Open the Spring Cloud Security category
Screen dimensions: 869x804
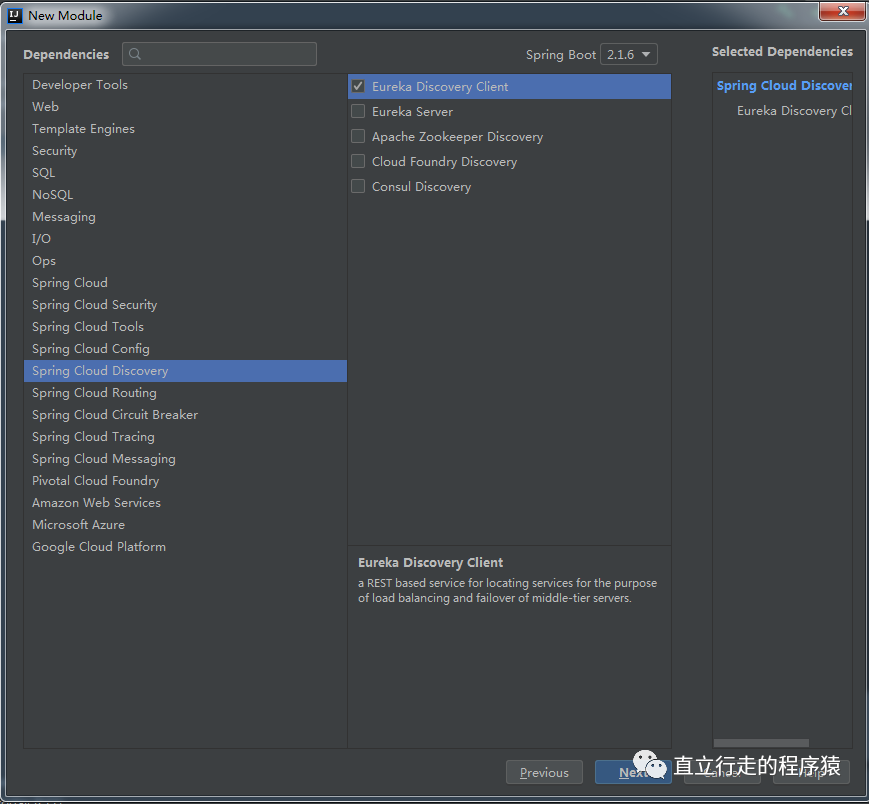[x=185, y=305]
